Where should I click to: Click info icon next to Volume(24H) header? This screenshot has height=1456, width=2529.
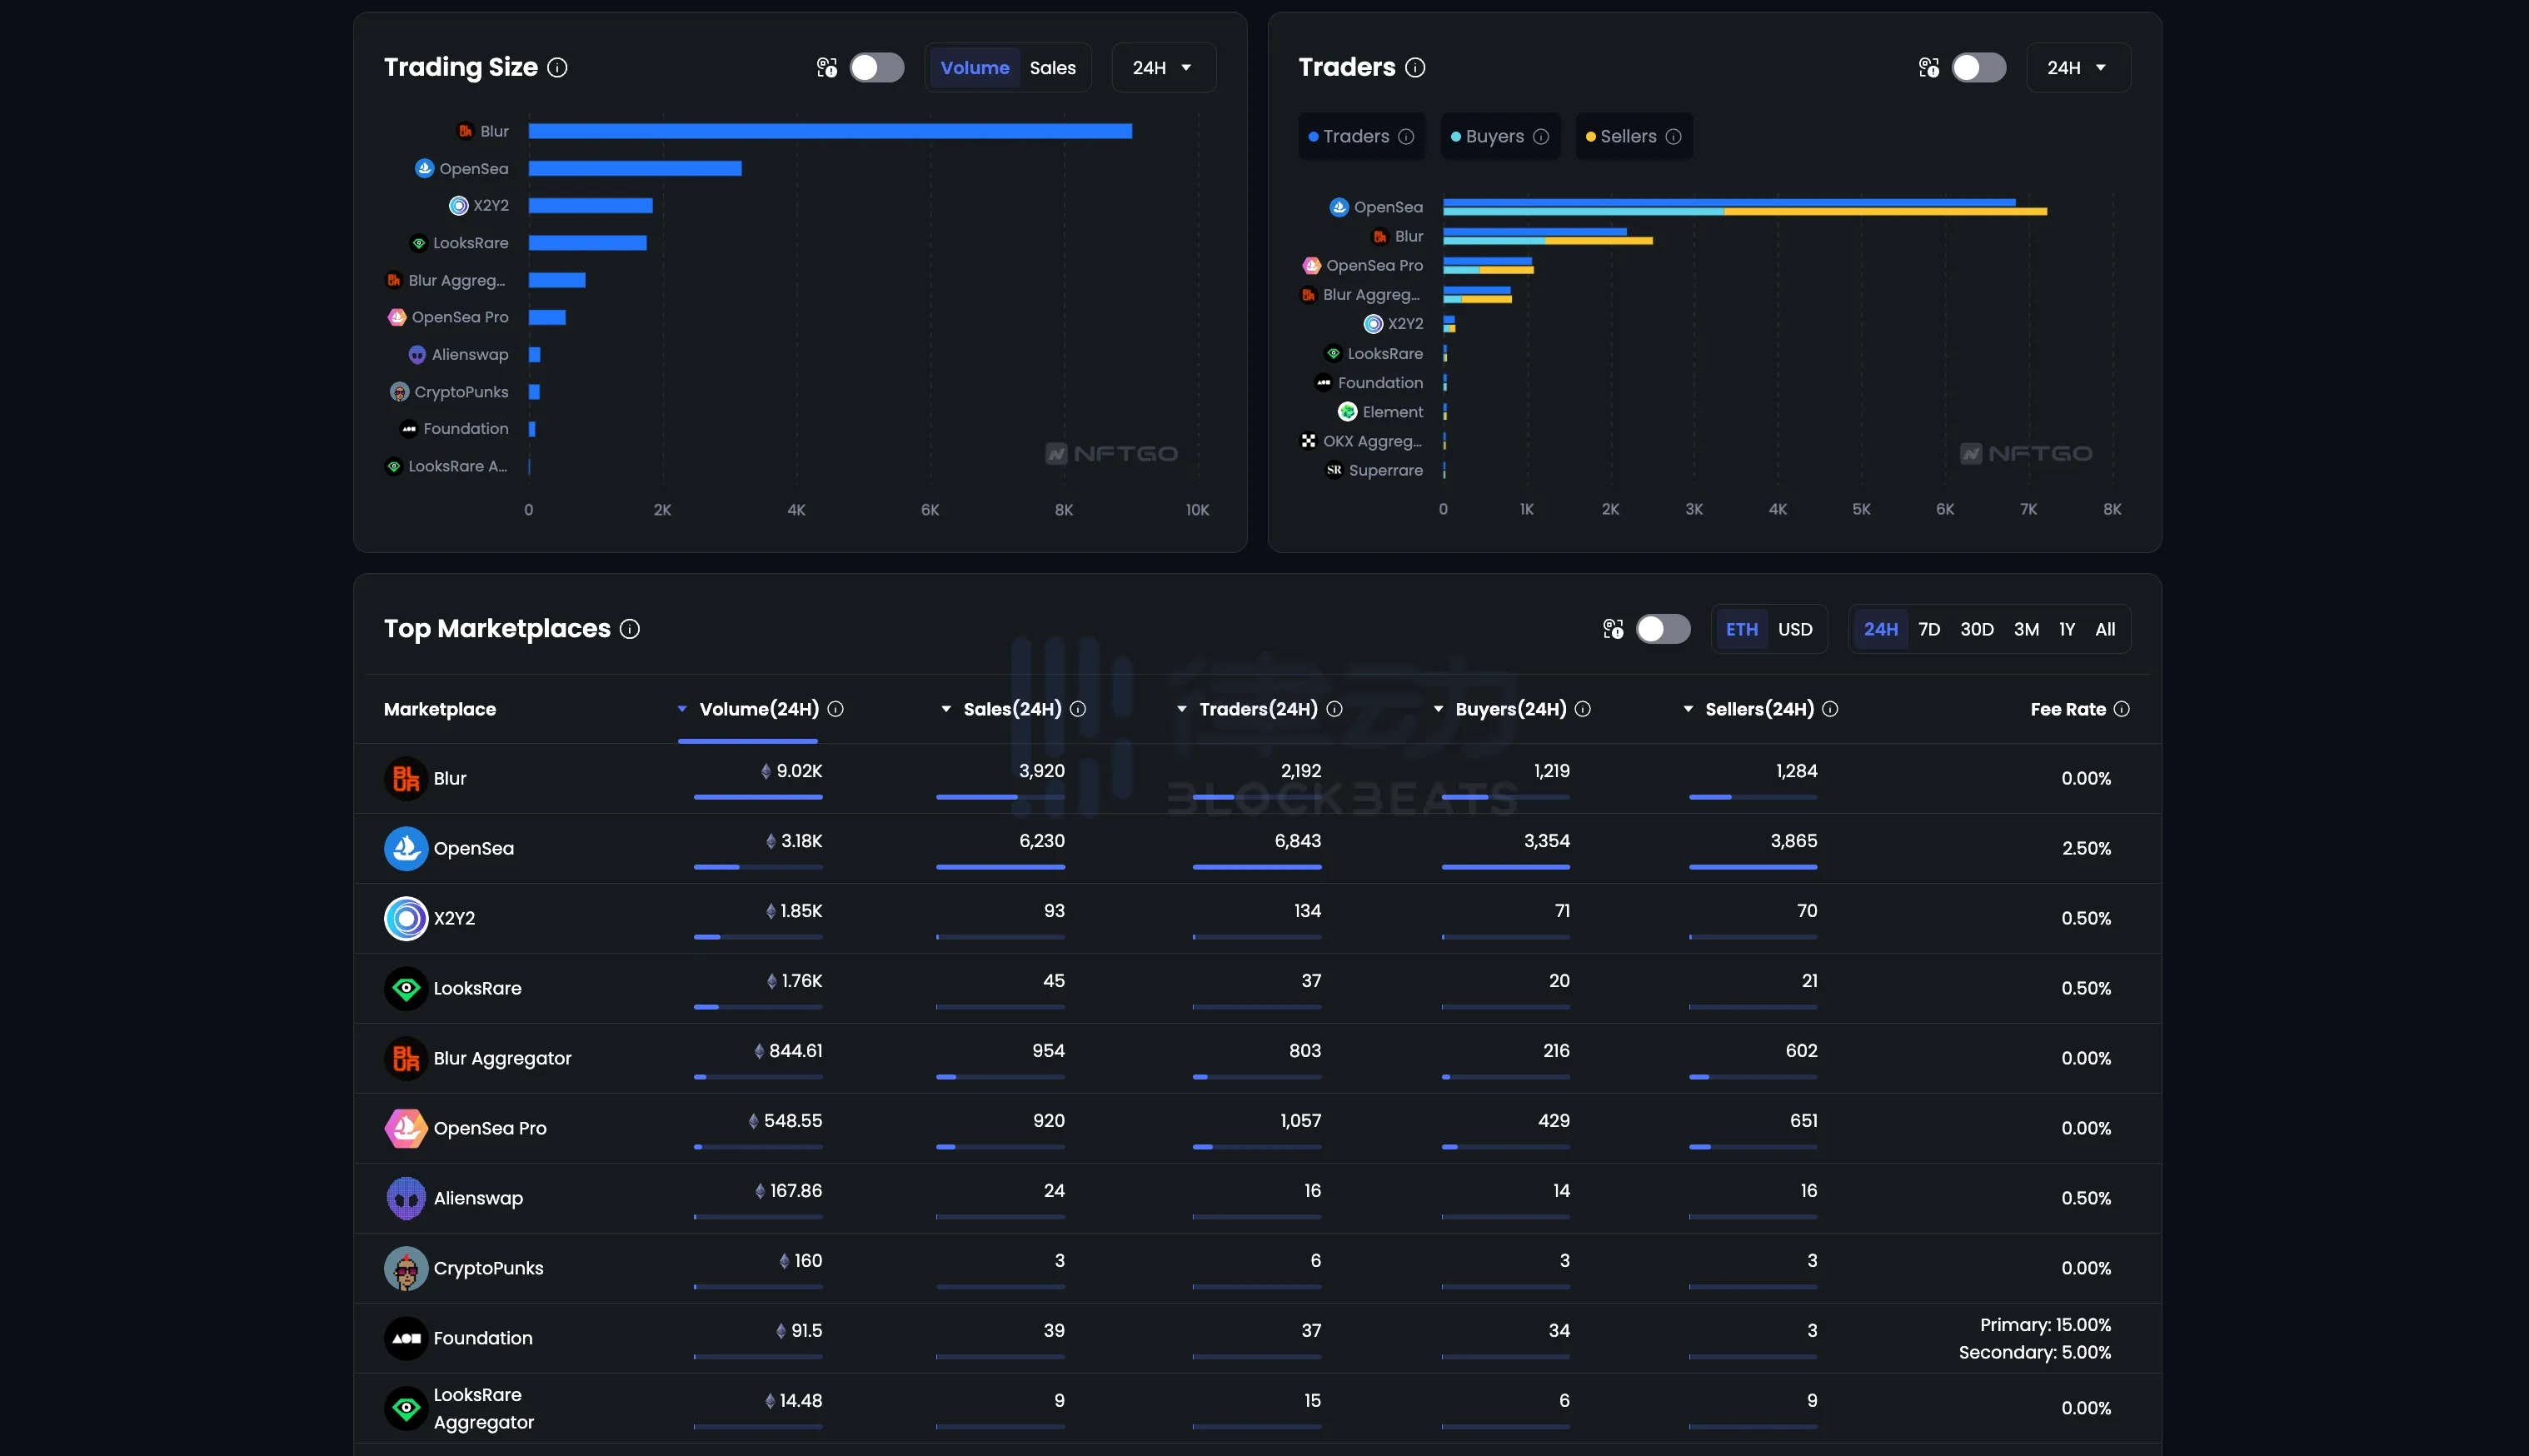click(x=836, y=709)
